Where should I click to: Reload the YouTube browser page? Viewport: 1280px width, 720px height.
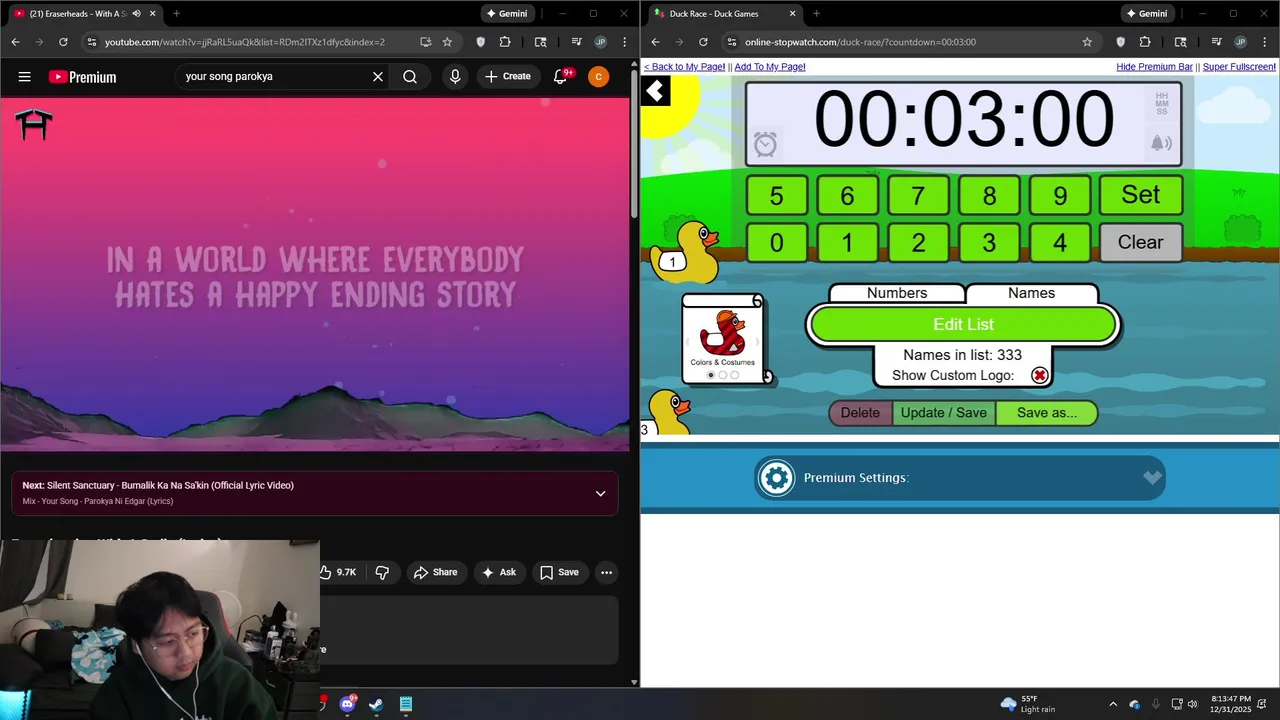click(63, 42)
